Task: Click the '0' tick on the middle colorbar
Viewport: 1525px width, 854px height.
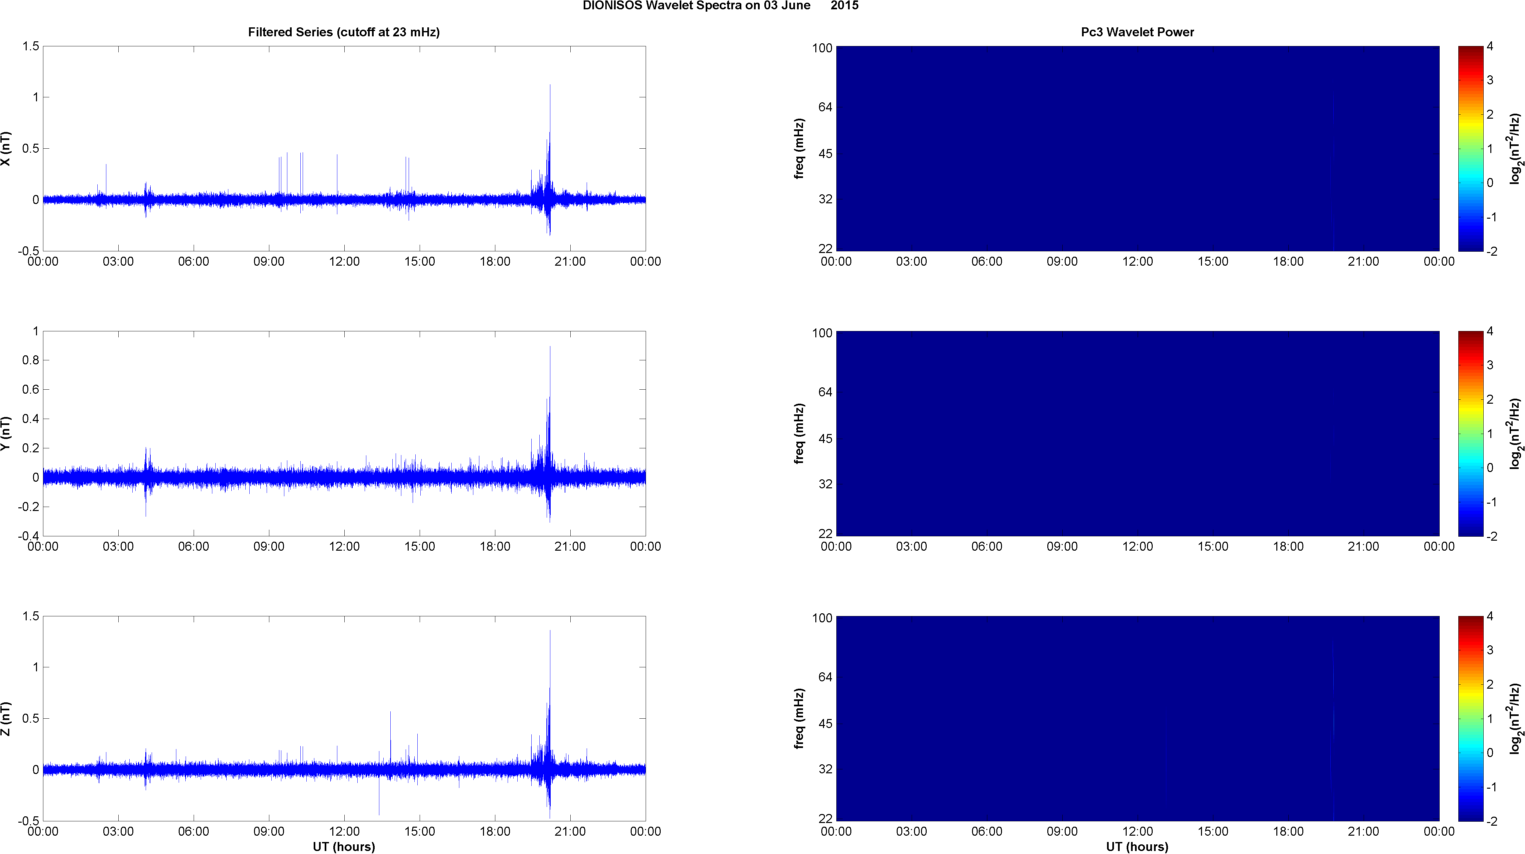Action: (x=1490, y=468)
